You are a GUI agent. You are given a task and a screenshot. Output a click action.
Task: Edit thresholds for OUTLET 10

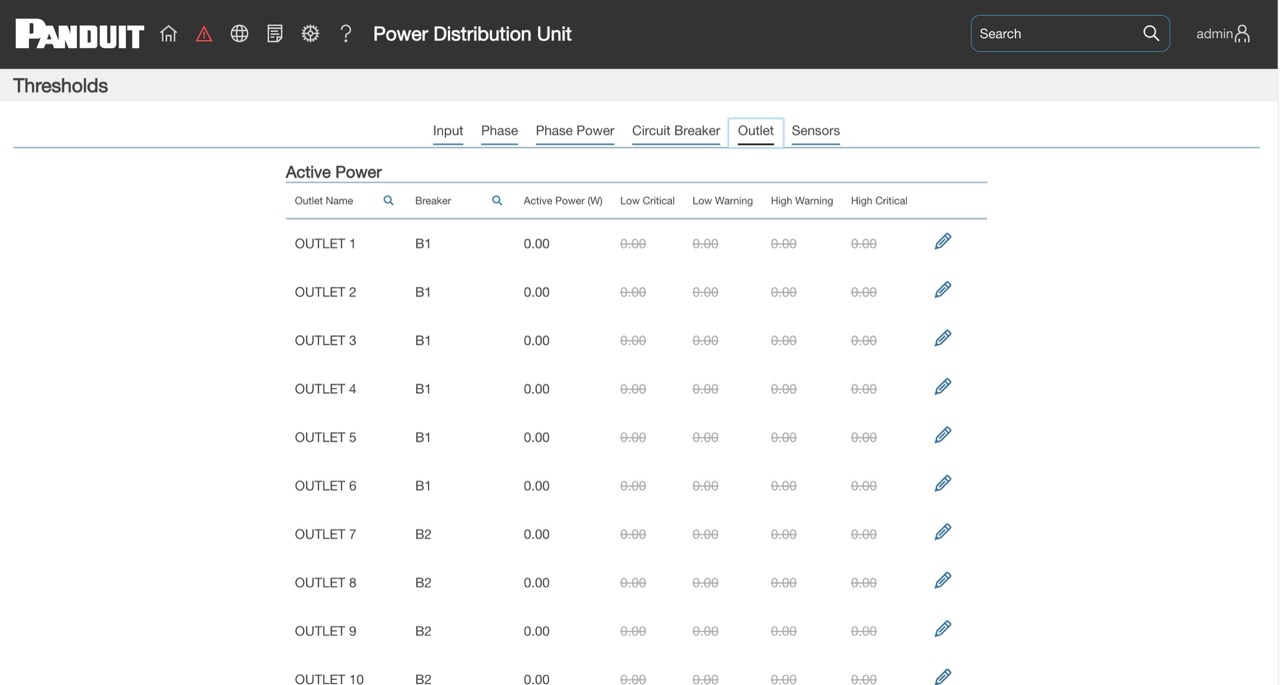pyautogui.click(x=943, y=677)
